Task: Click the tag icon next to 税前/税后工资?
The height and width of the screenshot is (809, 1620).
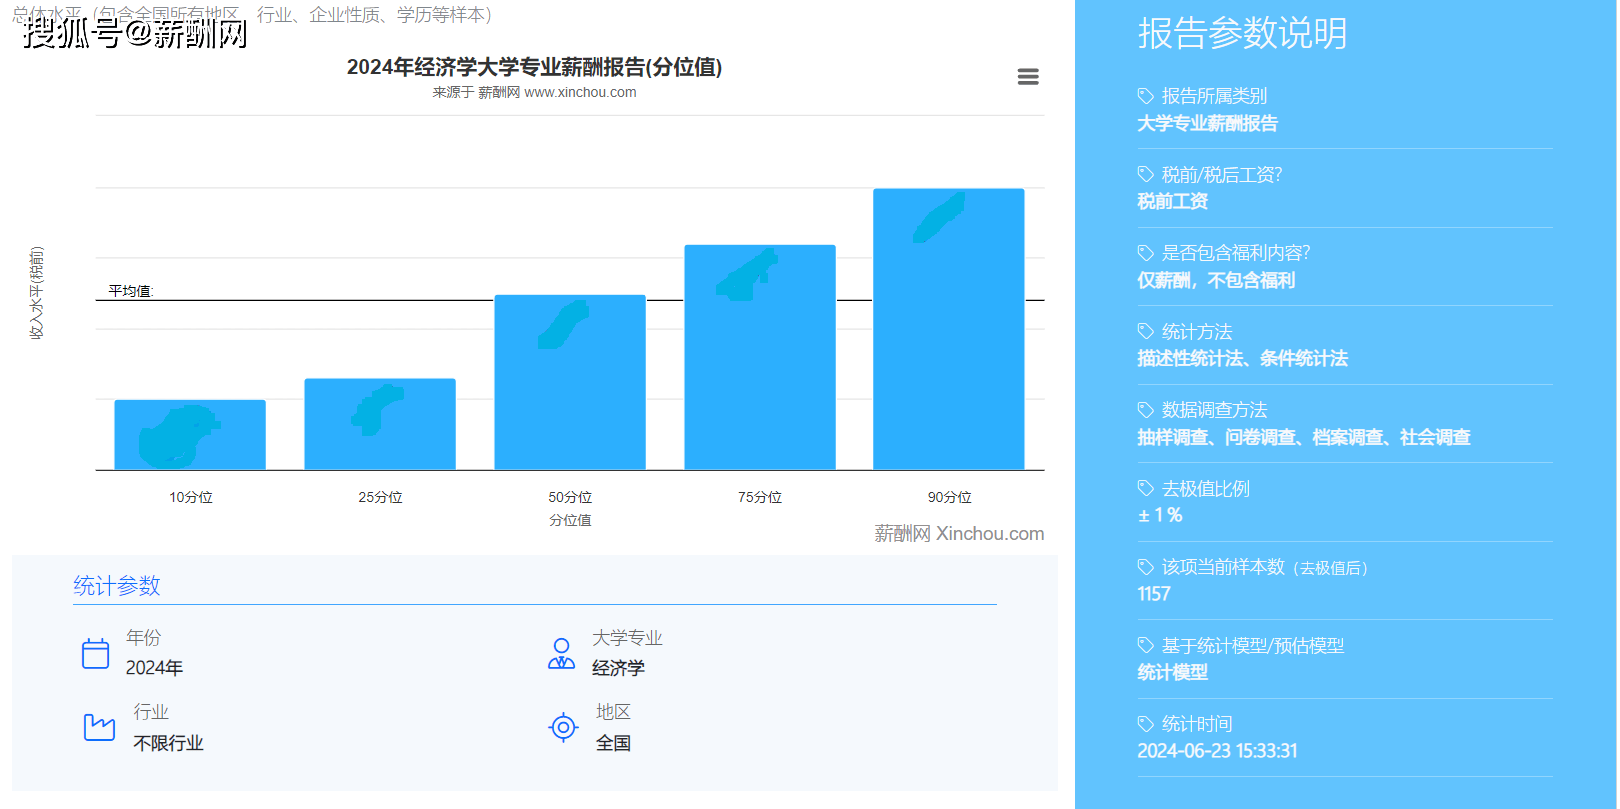Action: 1146,174
